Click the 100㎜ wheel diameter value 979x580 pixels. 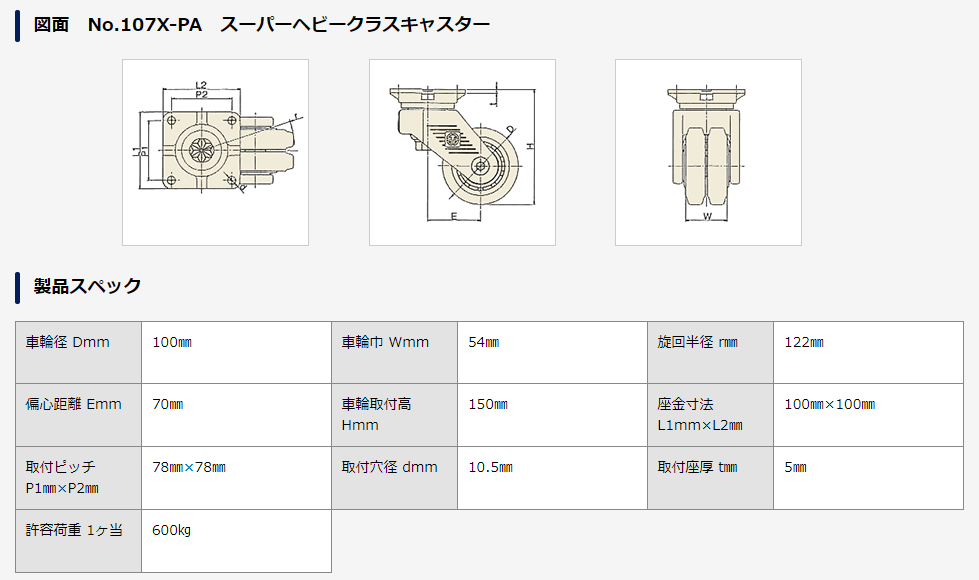pos(172,342)
